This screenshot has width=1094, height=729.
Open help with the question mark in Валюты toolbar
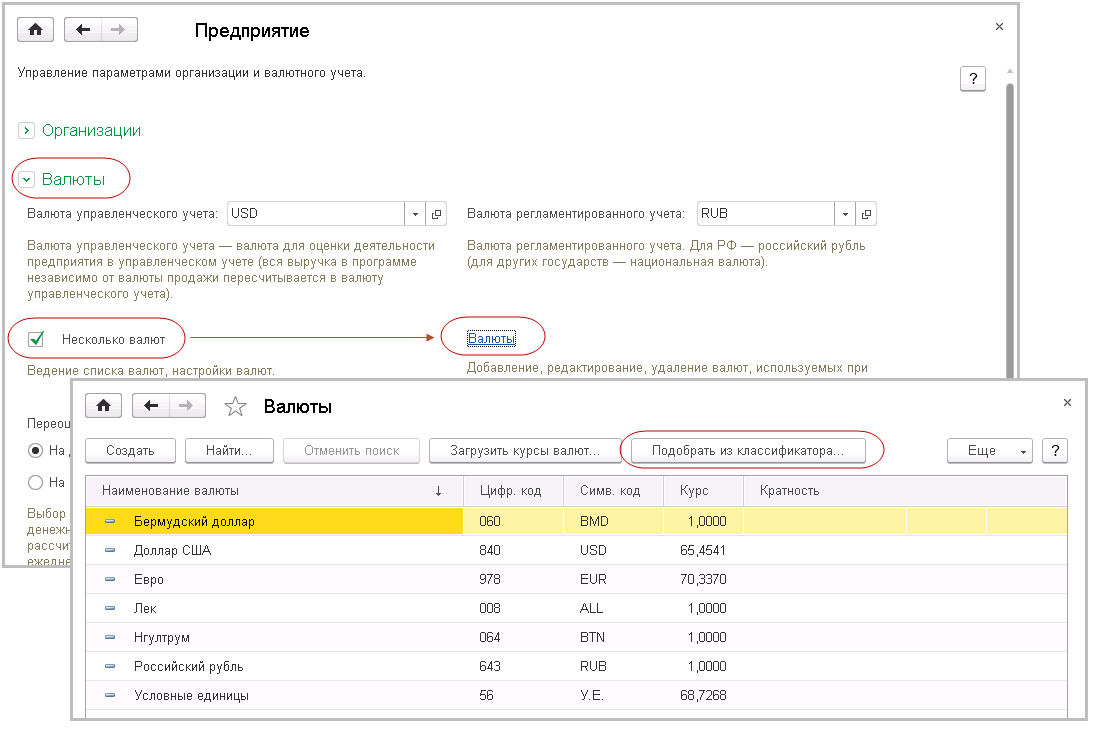(x=1054, y=451)
